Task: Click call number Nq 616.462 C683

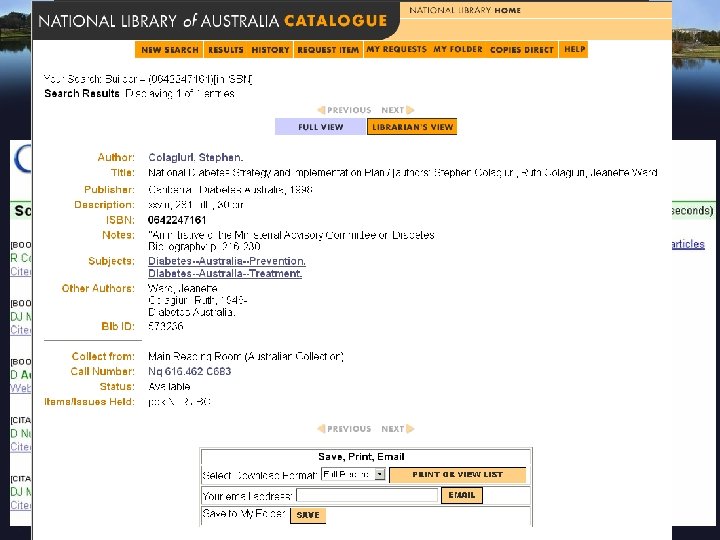Action: pos(189,371)
